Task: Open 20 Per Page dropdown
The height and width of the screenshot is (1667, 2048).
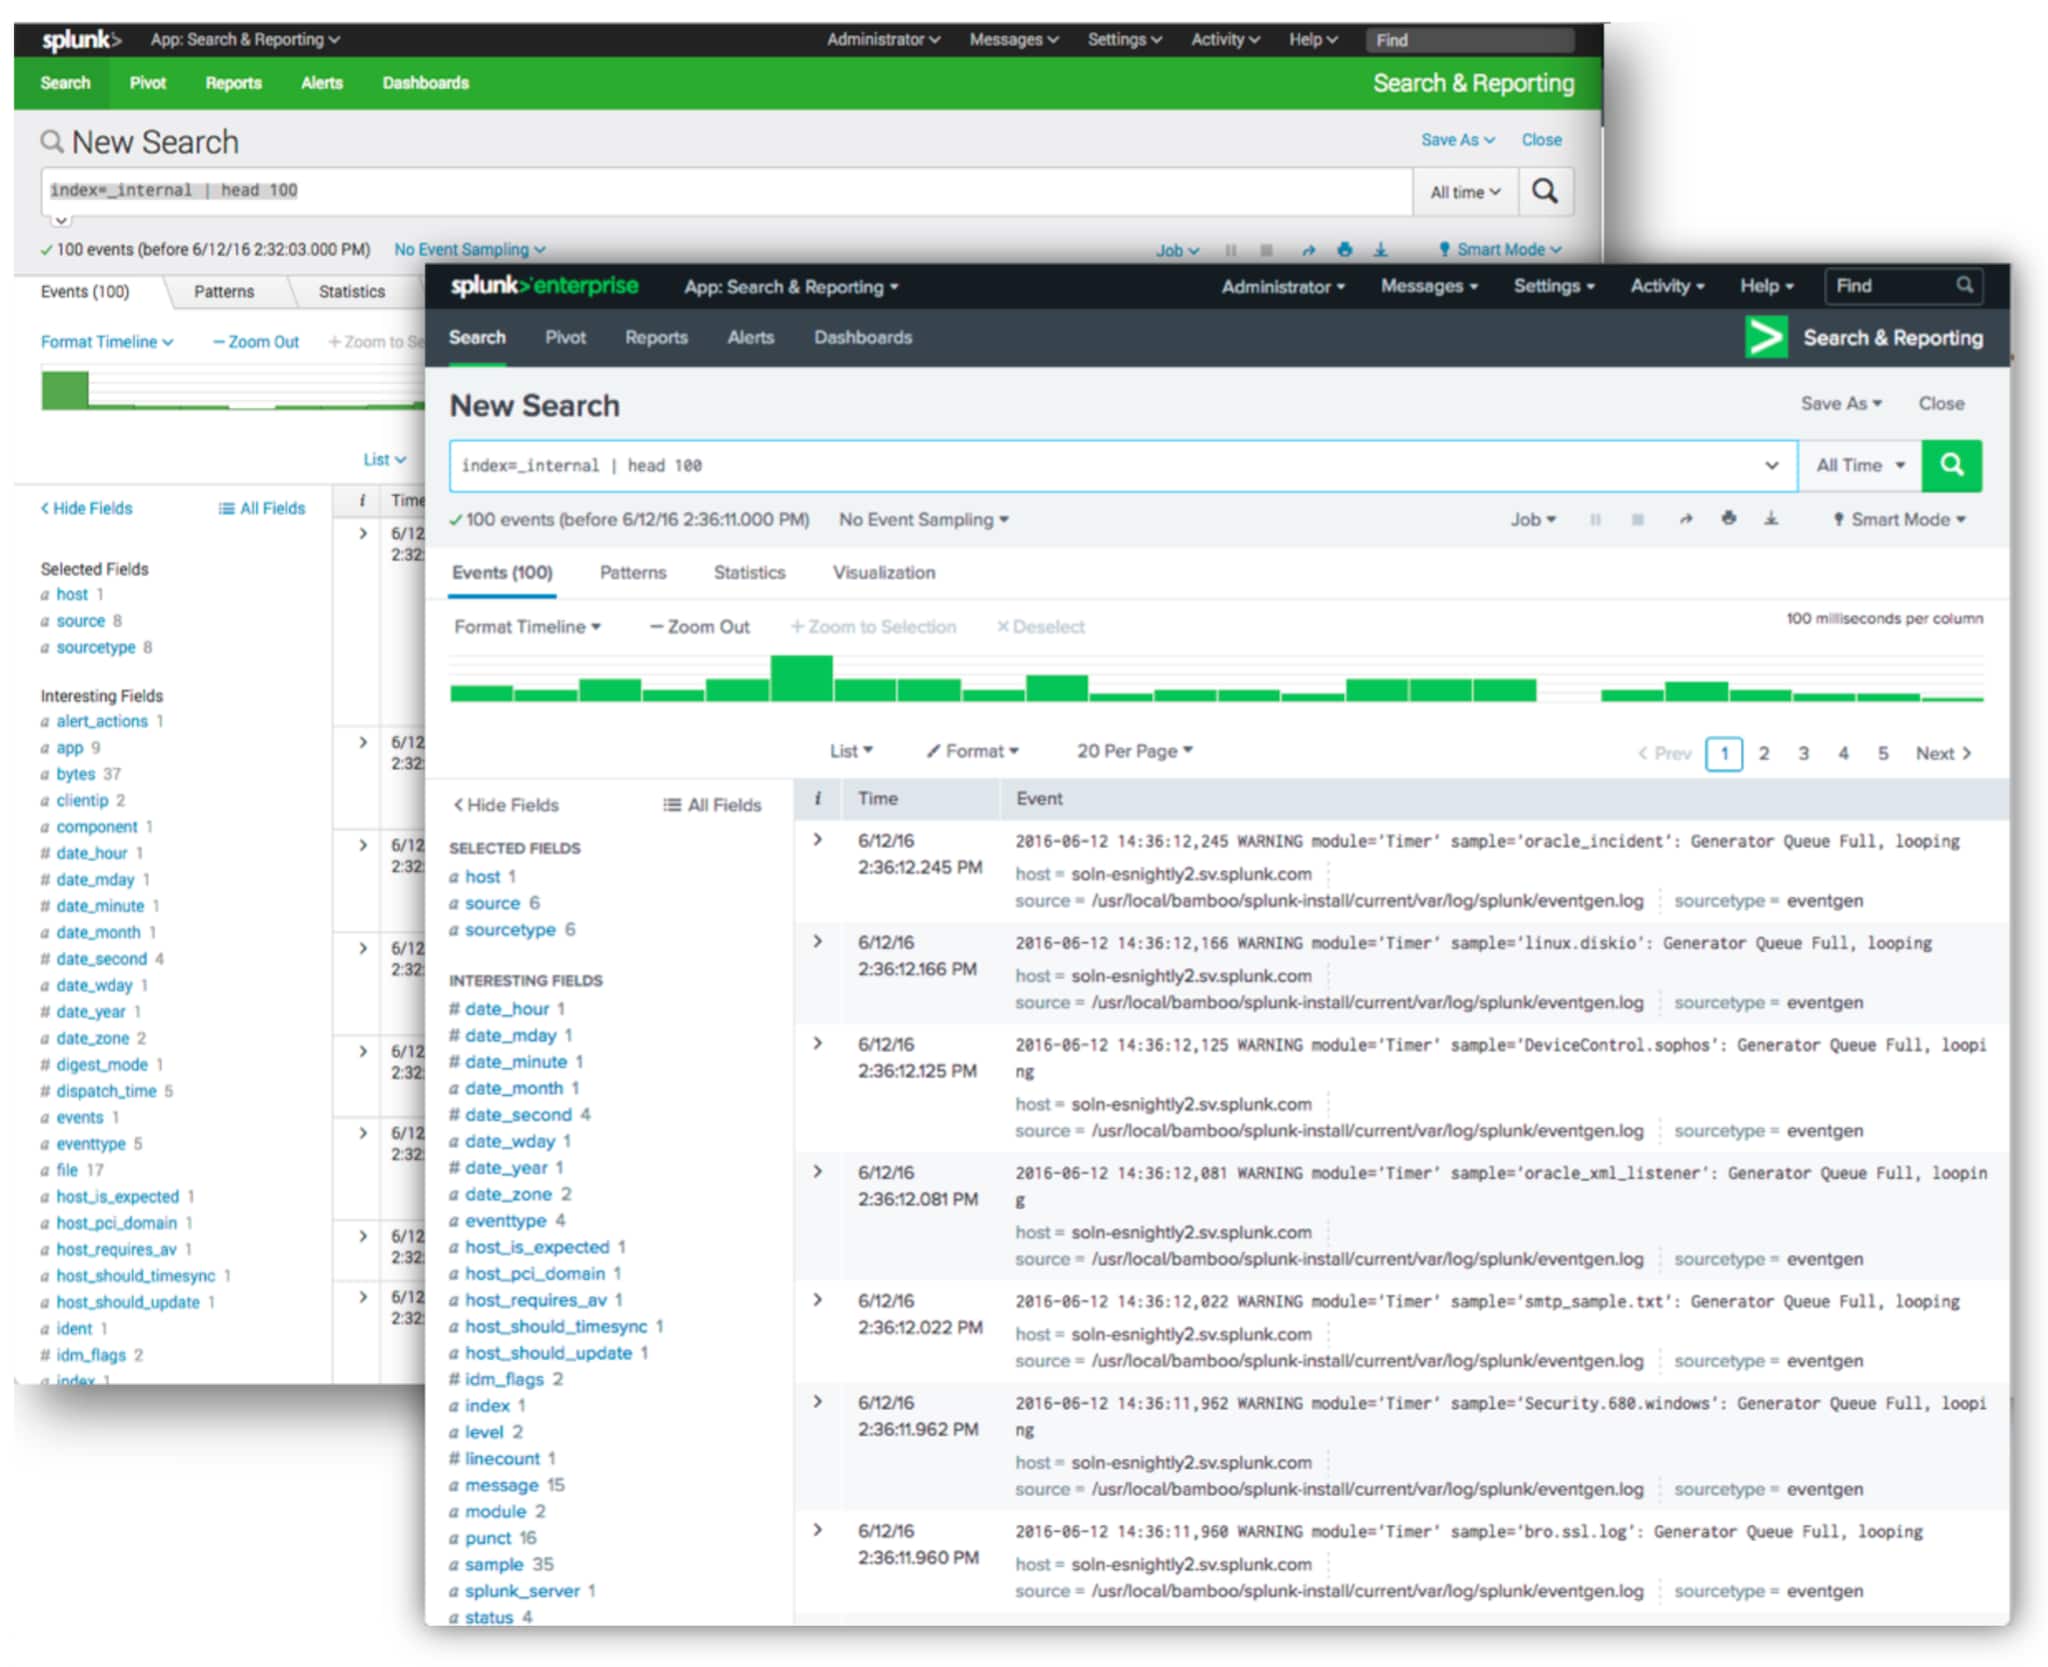Action: pos(1134,750)
